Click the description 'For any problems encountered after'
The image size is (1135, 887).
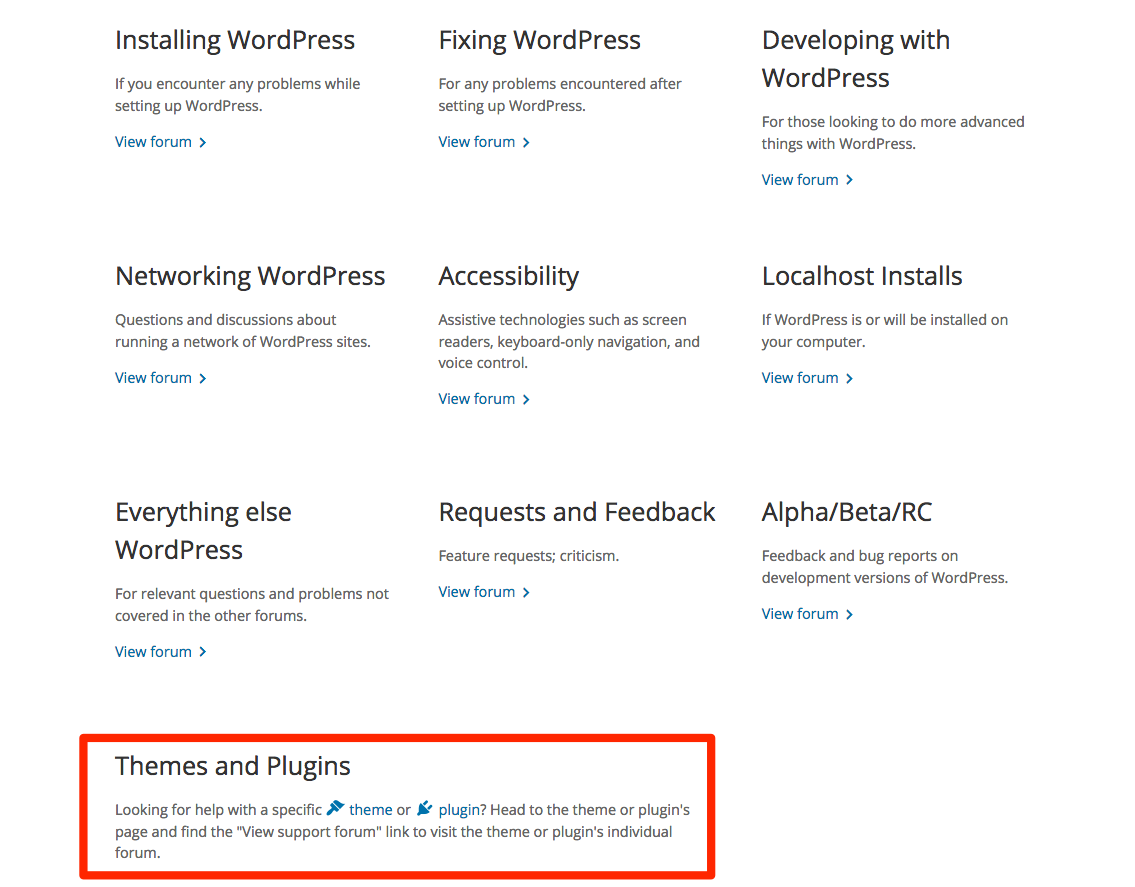click(560, 84)
